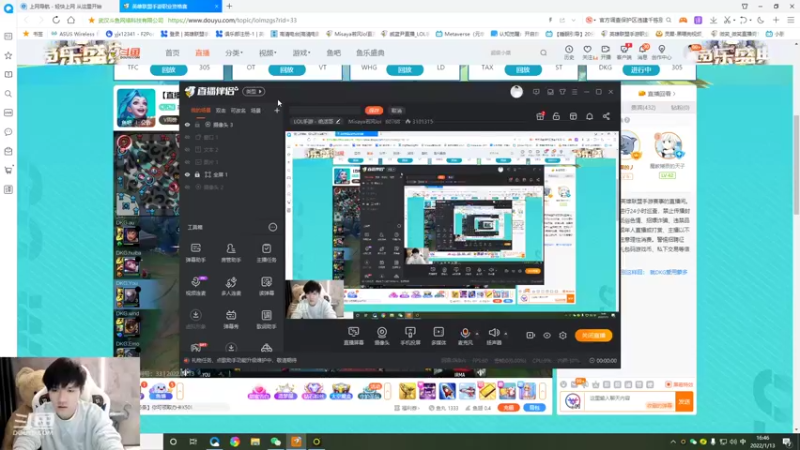Toggle the lock on 摄像头 3 source
This screenshot has height=450, width=800.
coord(197,124)
